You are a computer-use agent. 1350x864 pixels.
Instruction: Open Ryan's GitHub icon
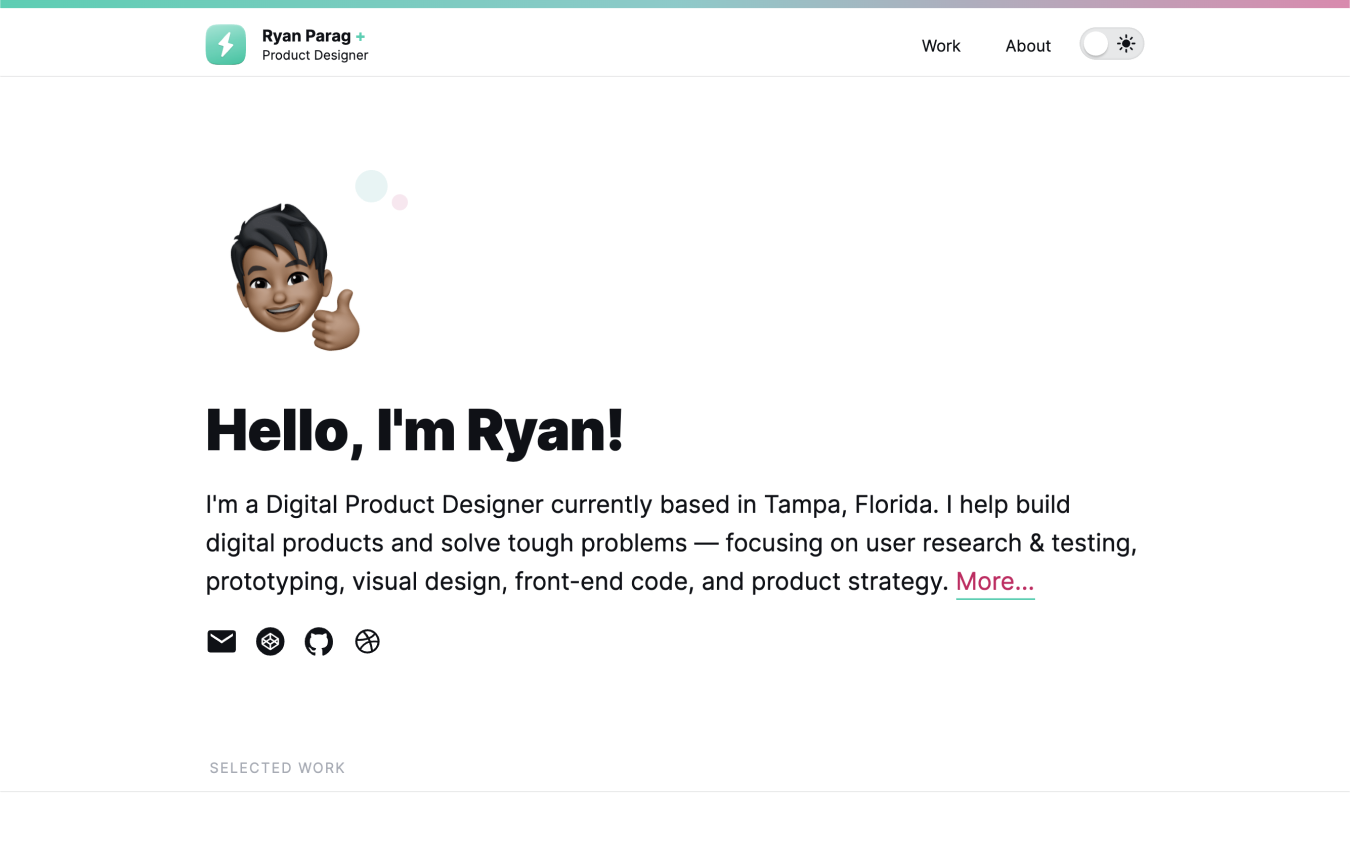tap(319, 641)
